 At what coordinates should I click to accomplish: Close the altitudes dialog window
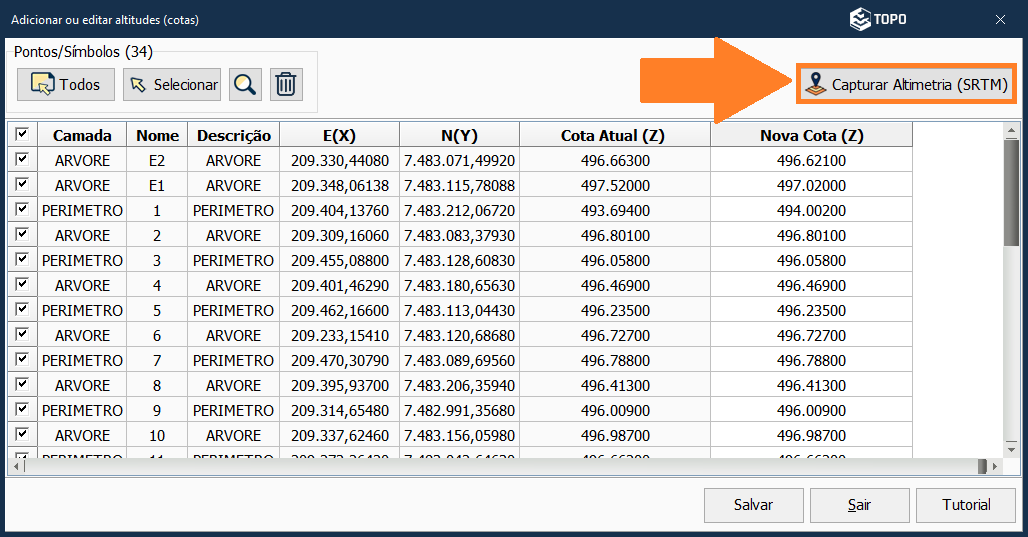click(1000, 19)
